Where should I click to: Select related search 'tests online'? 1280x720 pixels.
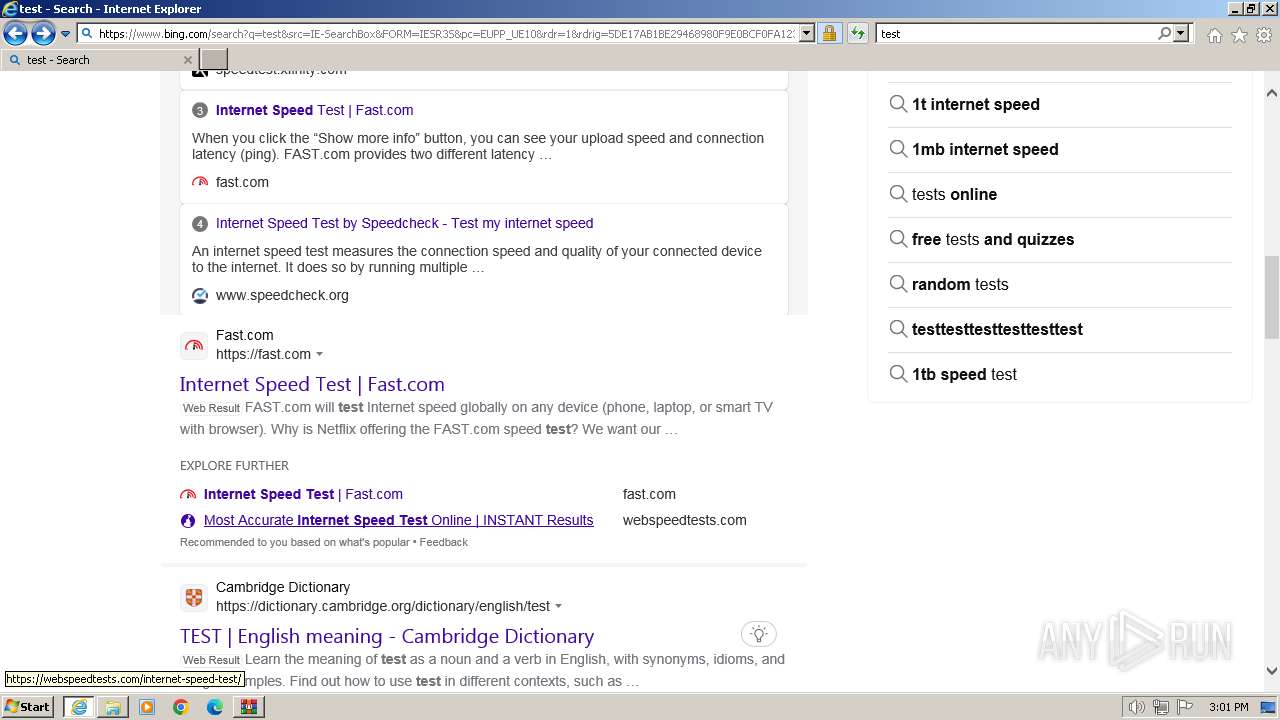point(1060,194)
